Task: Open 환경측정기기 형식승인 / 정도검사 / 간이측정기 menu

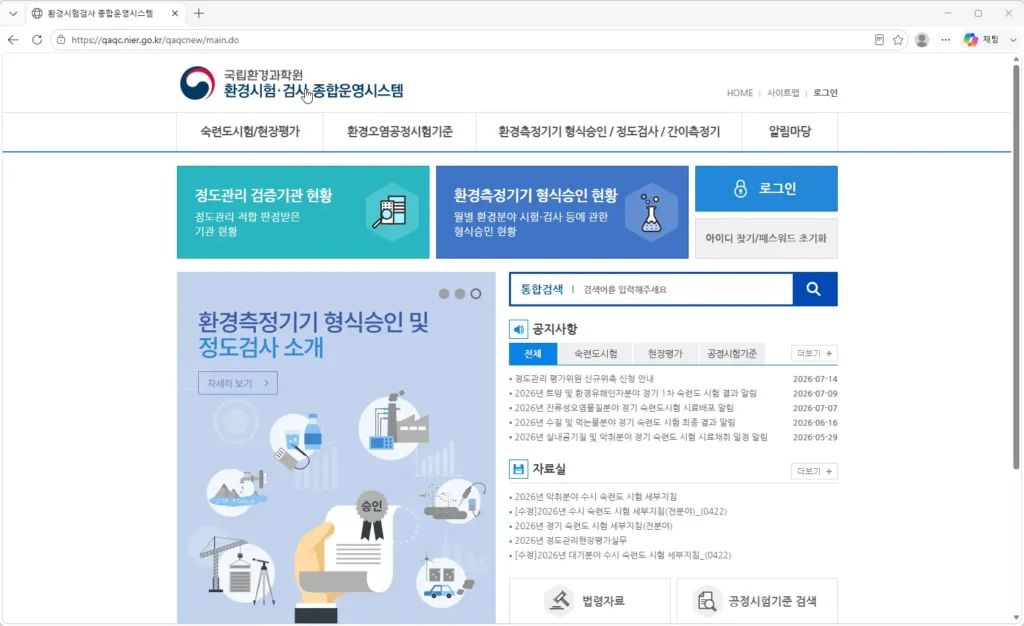Action: [609, 131]
